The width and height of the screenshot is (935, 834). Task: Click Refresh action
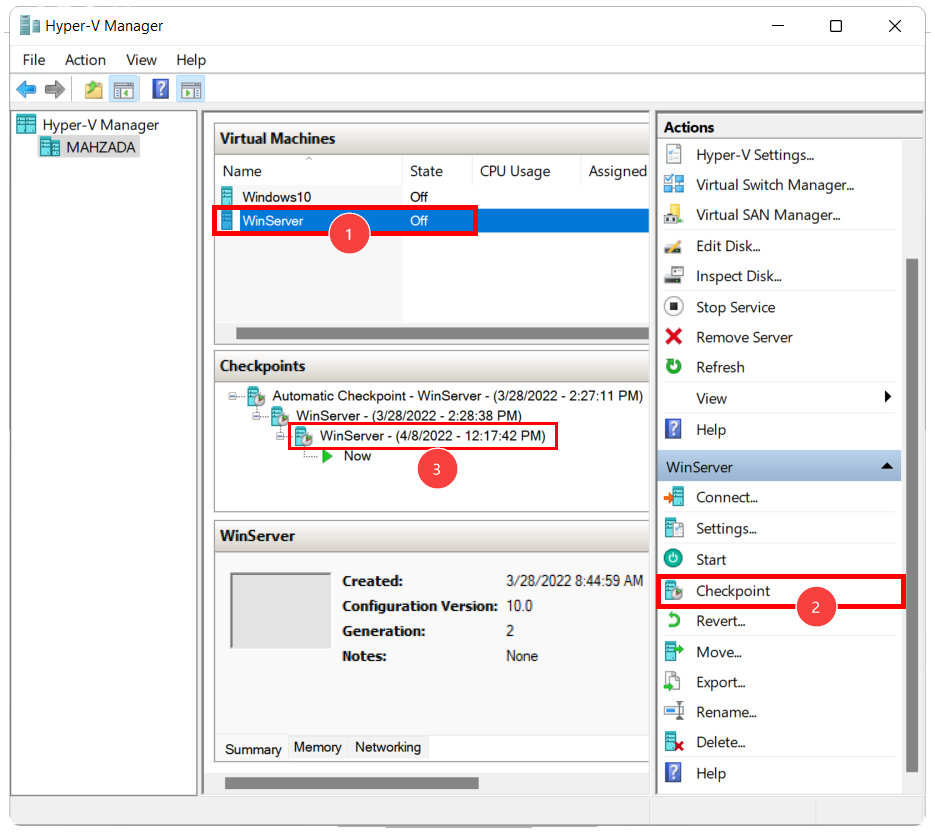pos(720,367)
